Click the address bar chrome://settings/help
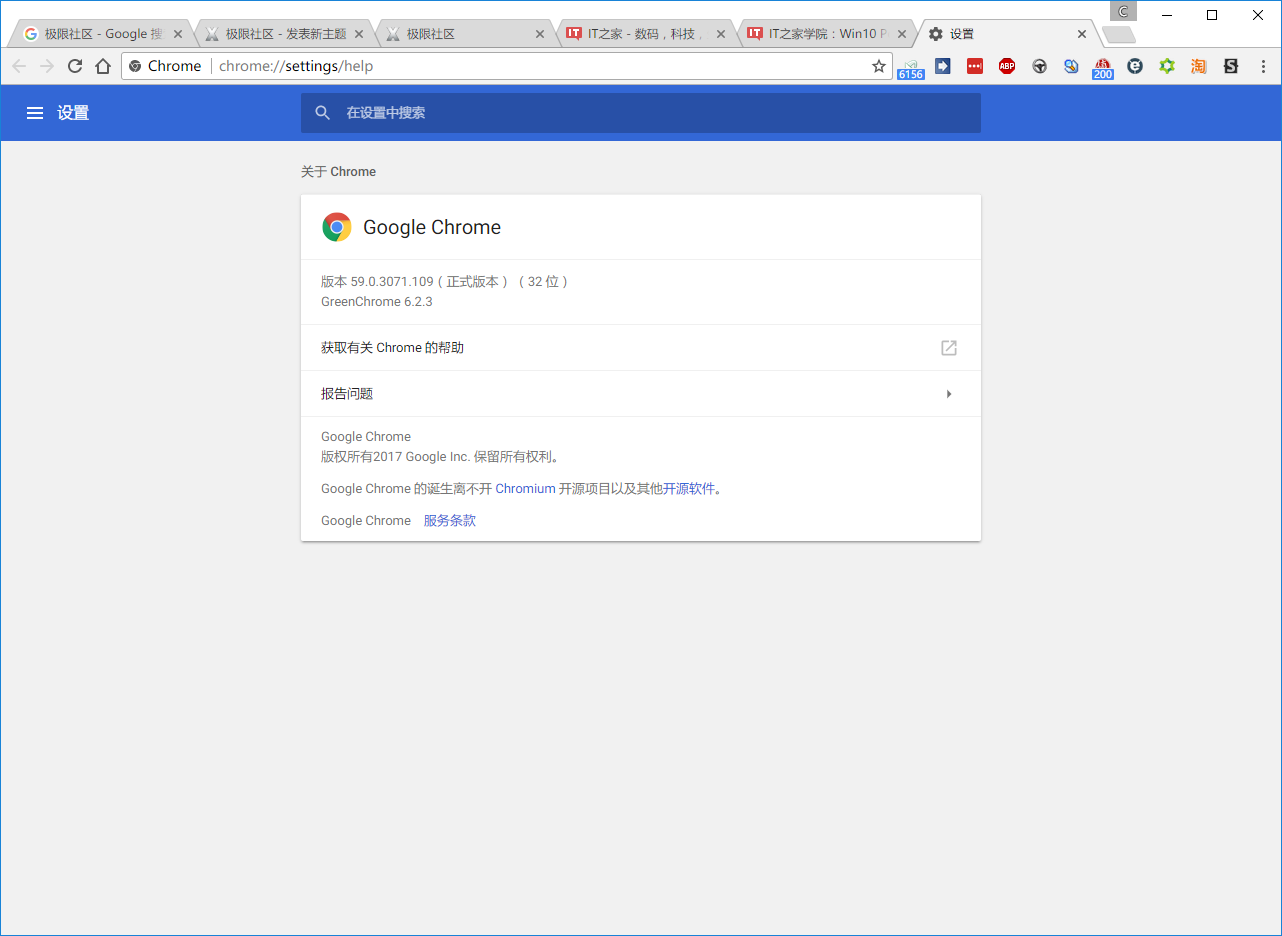The image size is (1282, 936). (x=508, y=66)
